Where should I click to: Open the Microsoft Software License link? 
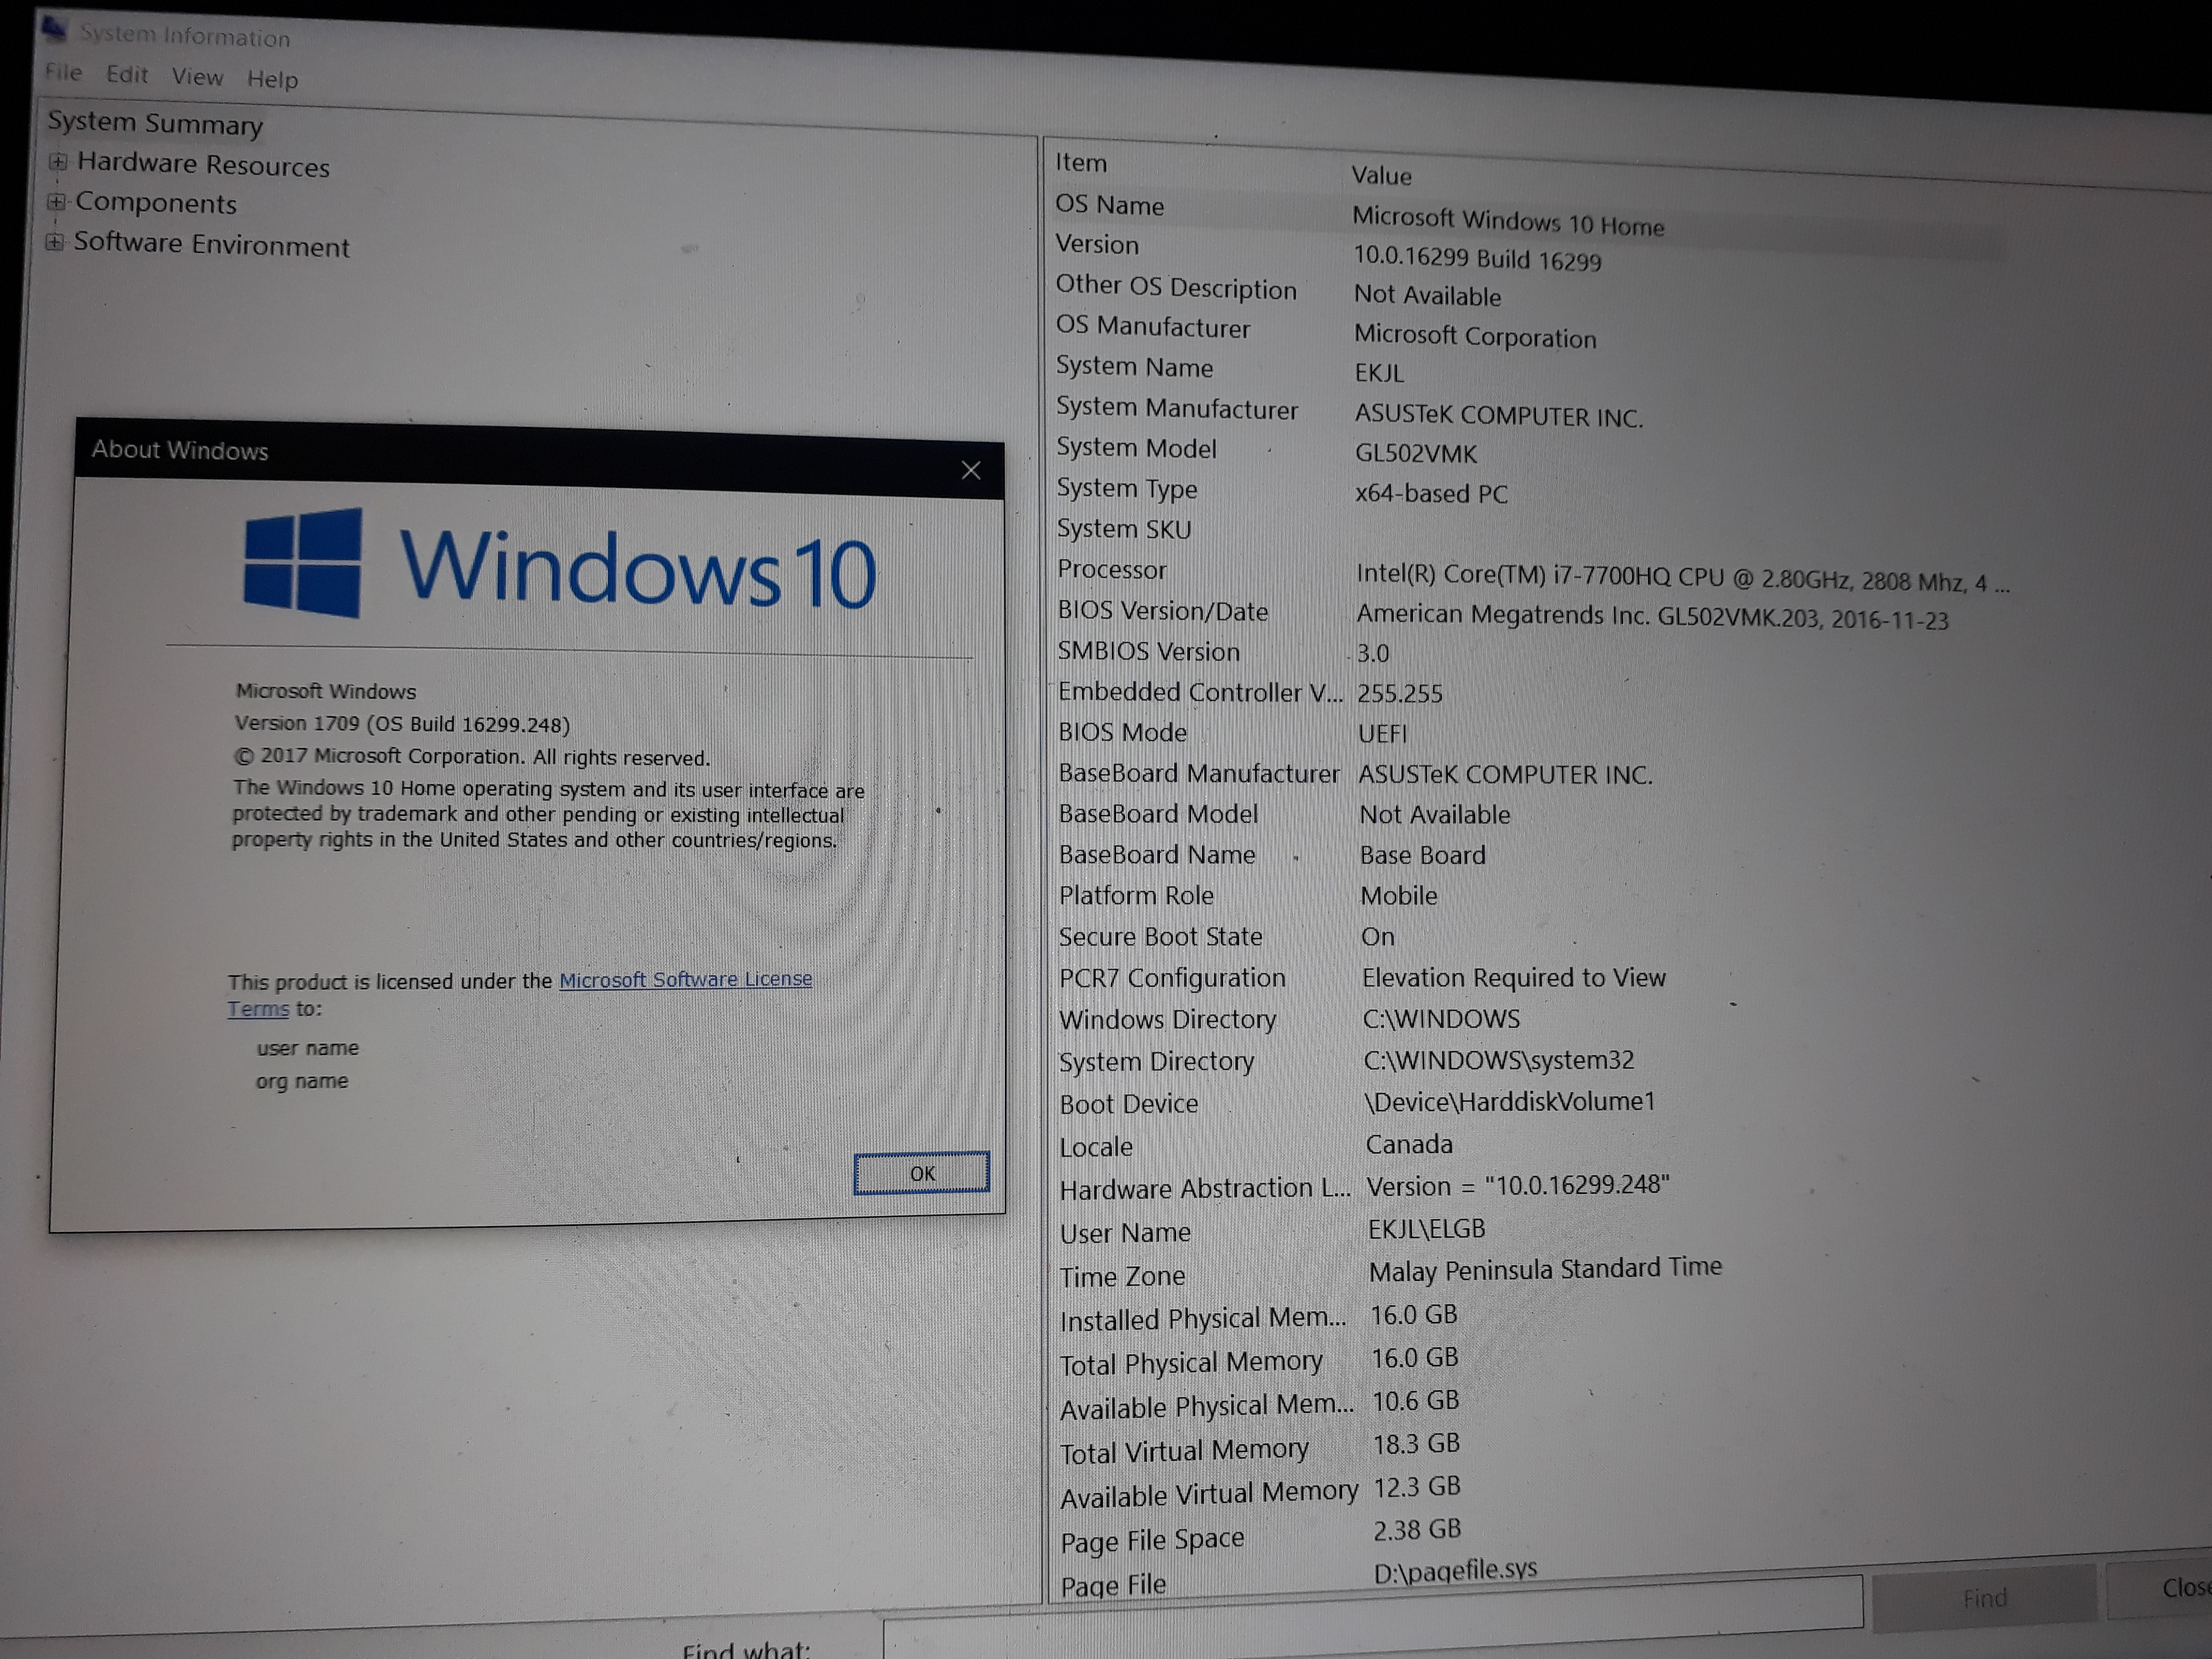pos(685,980)
